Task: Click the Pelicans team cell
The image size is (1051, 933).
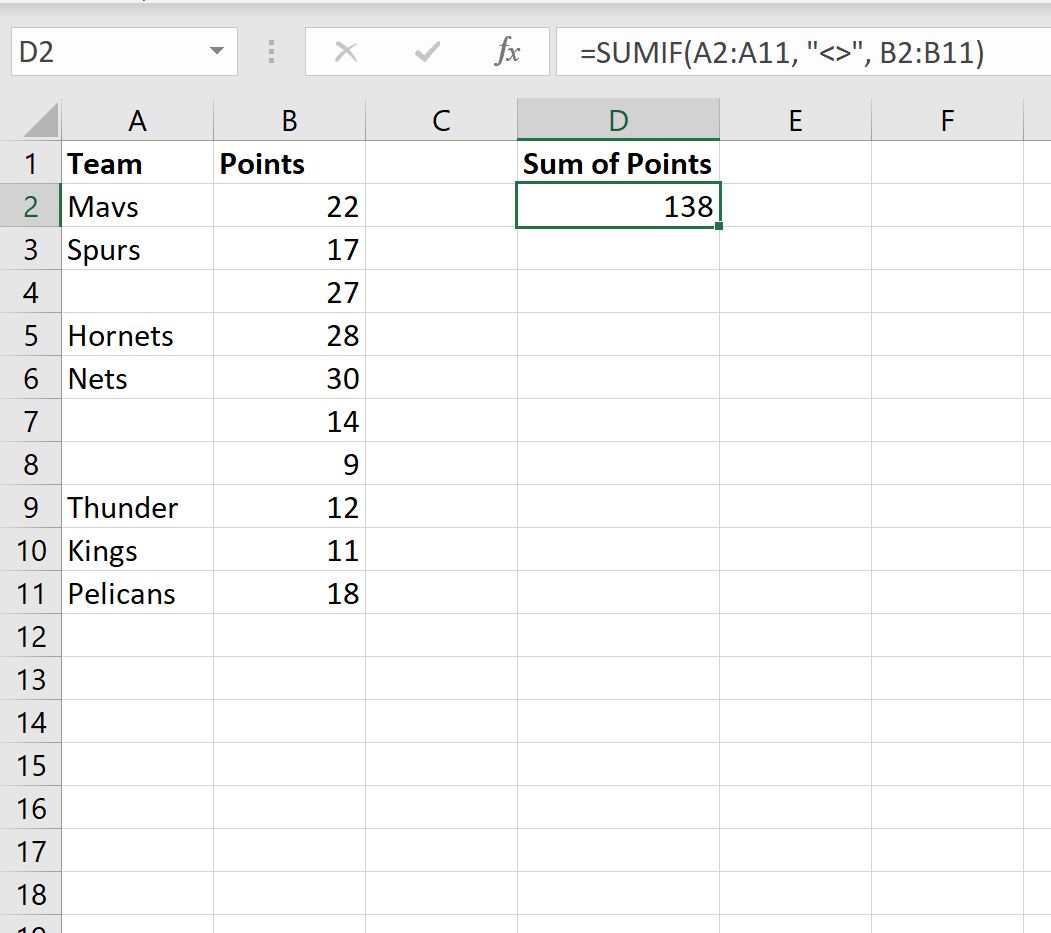Action: click(137, 594)
